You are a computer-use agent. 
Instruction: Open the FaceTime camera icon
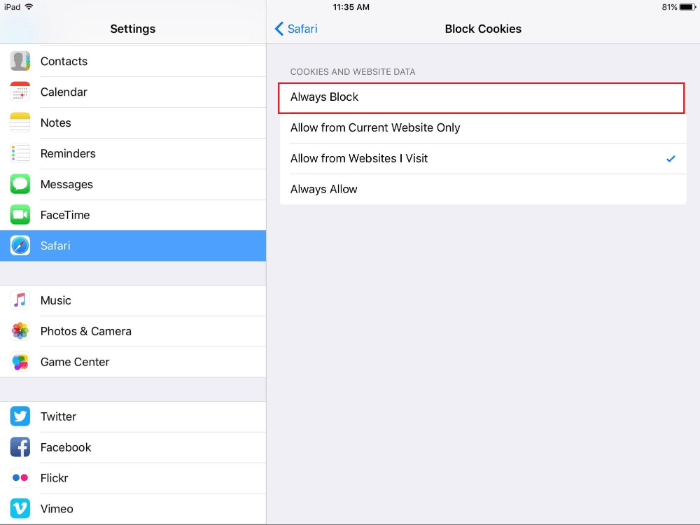tap(20, 215)
